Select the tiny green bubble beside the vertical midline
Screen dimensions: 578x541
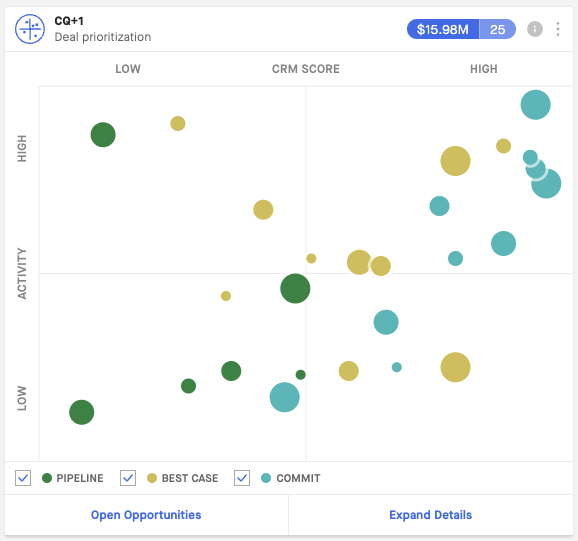[x=300, y=374]
